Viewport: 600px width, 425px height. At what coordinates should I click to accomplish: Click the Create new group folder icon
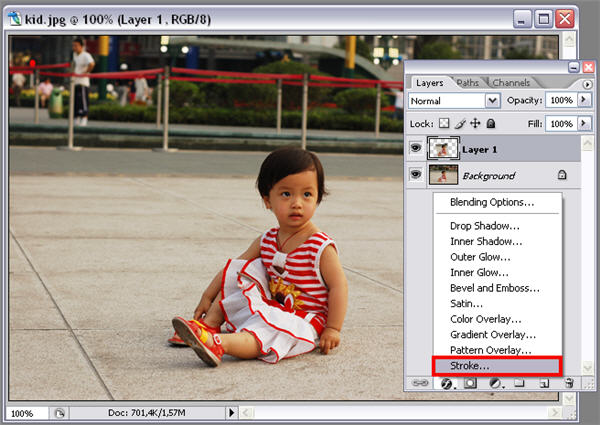519,383
